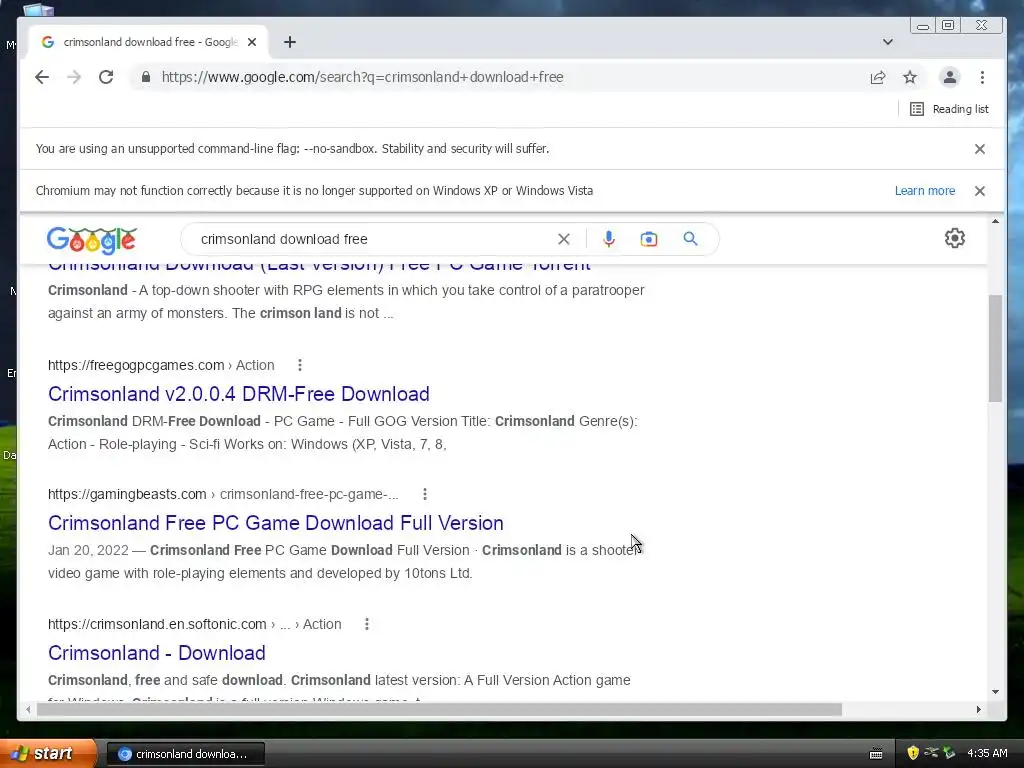The height and width of the screenshot is (768, 1024).
Task: Open Crimsonland v2.0.0.4 DRM-Free Download result
Action: click(x=238, y=394)
